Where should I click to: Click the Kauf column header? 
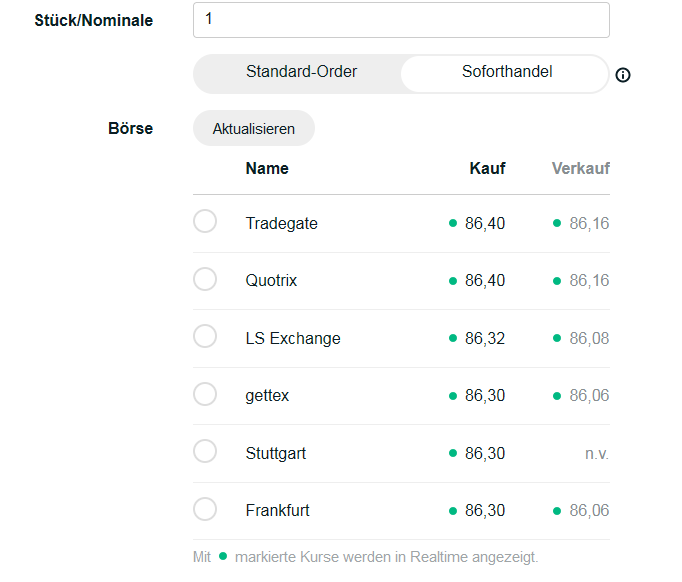(487, 168)
